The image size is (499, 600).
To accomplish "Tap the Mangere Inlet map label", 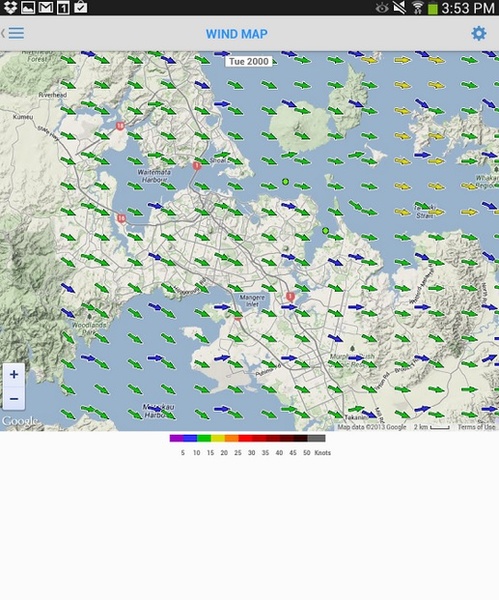I will point(252,300).
